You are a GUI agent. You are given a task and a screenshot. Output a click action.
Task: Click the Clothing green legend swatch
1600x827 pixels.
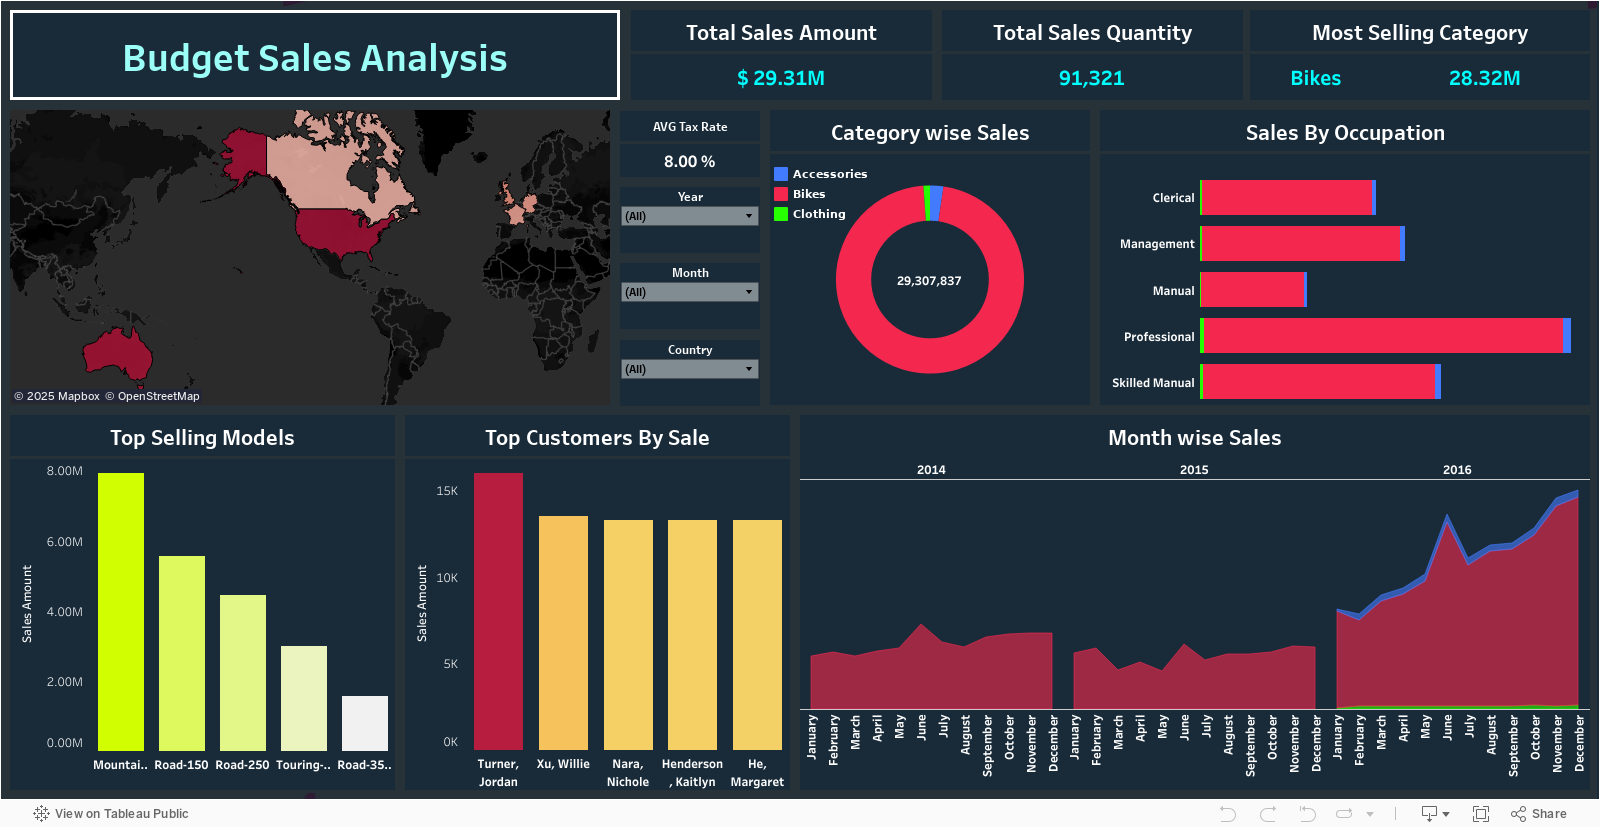point(781,214)
